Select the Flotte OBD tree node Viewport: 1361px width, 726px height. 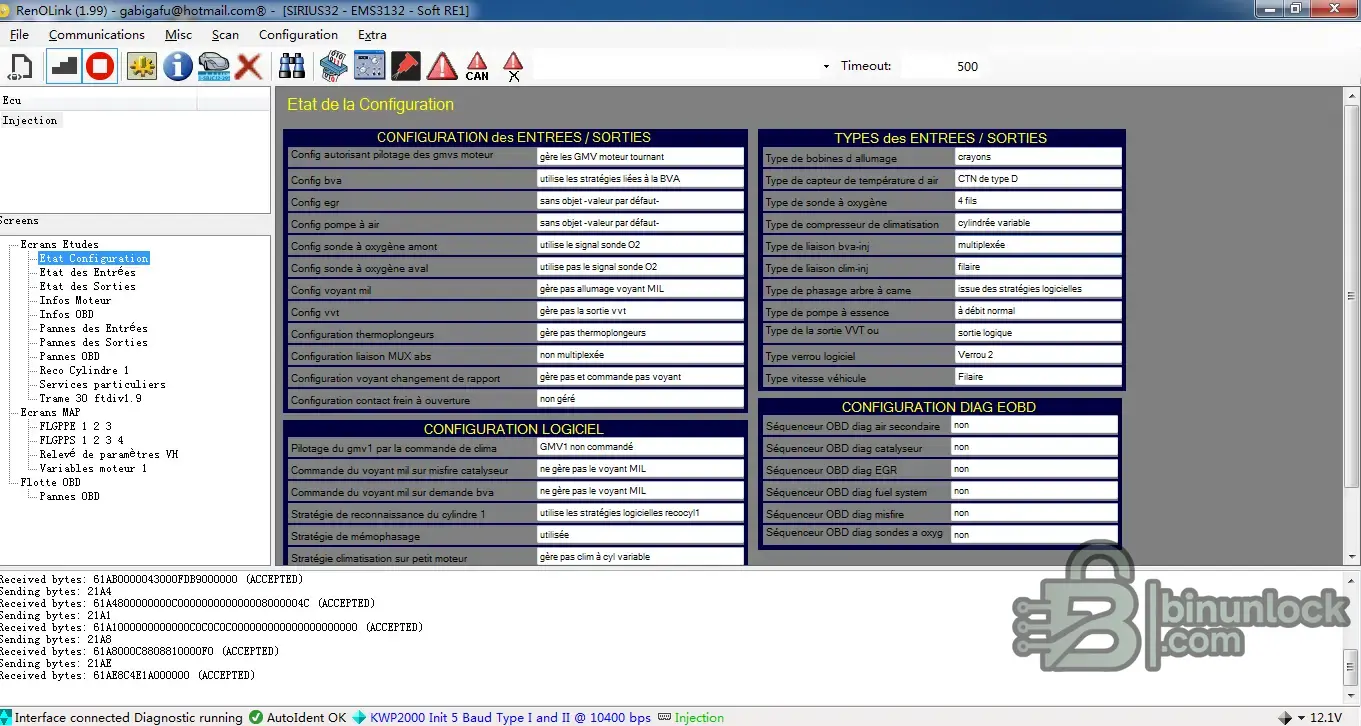[x=51, y=482]
